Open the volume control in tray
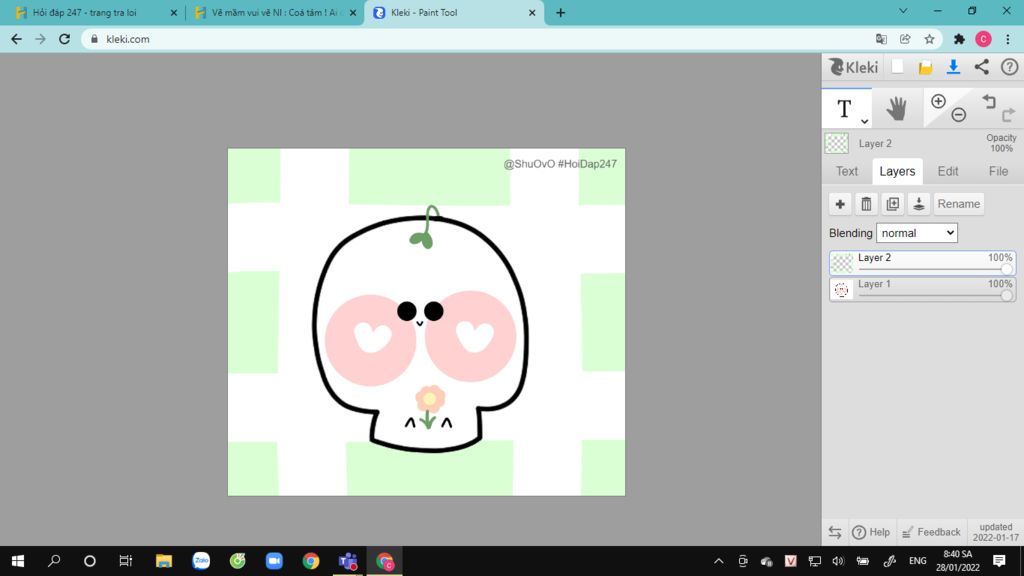The height and width of the screenshot is (576, 1024). click(839, 561)
